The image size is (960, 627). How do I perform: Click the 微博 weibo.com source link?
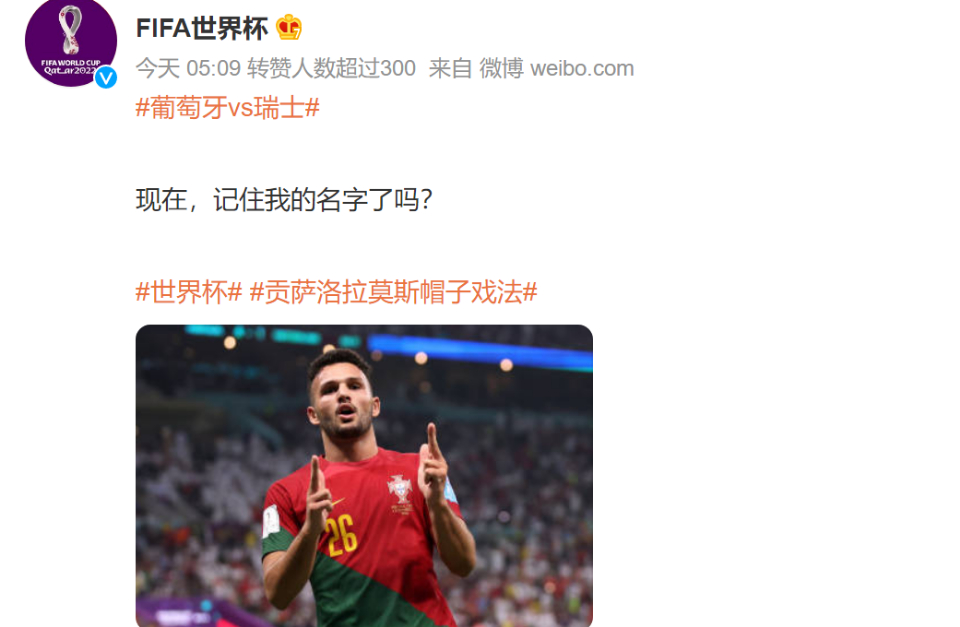tap(557, 68)
